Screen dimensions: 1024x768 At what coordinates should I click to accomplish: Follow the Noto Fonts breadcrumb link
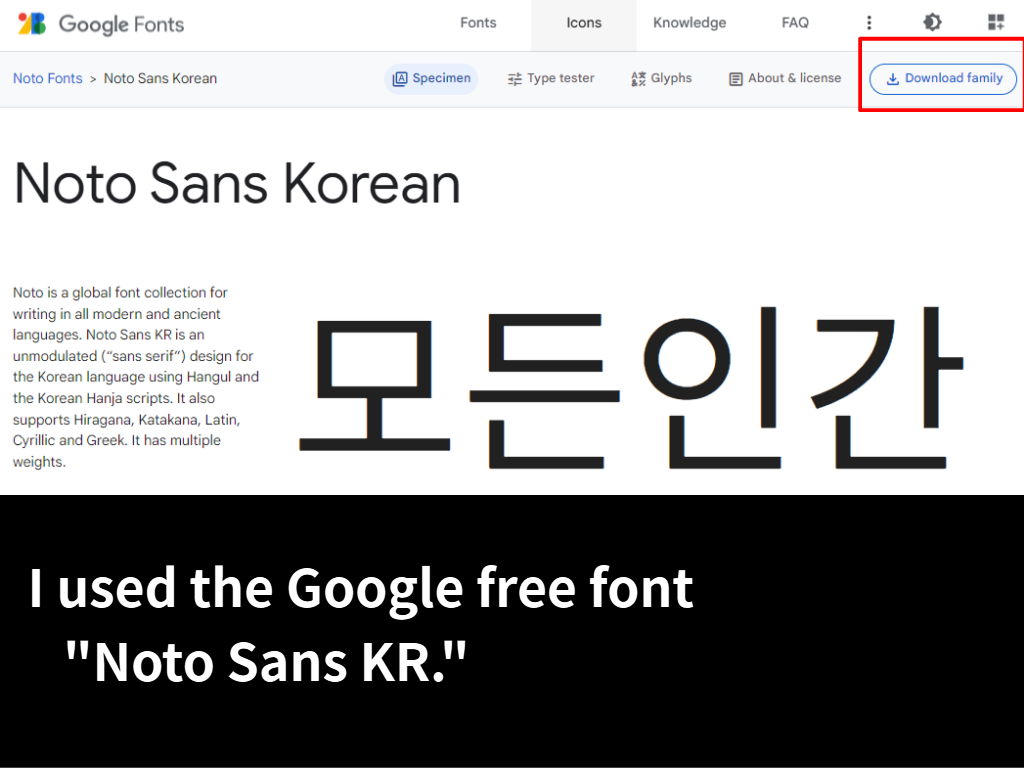pyautogui.click(x=48, y=78)
